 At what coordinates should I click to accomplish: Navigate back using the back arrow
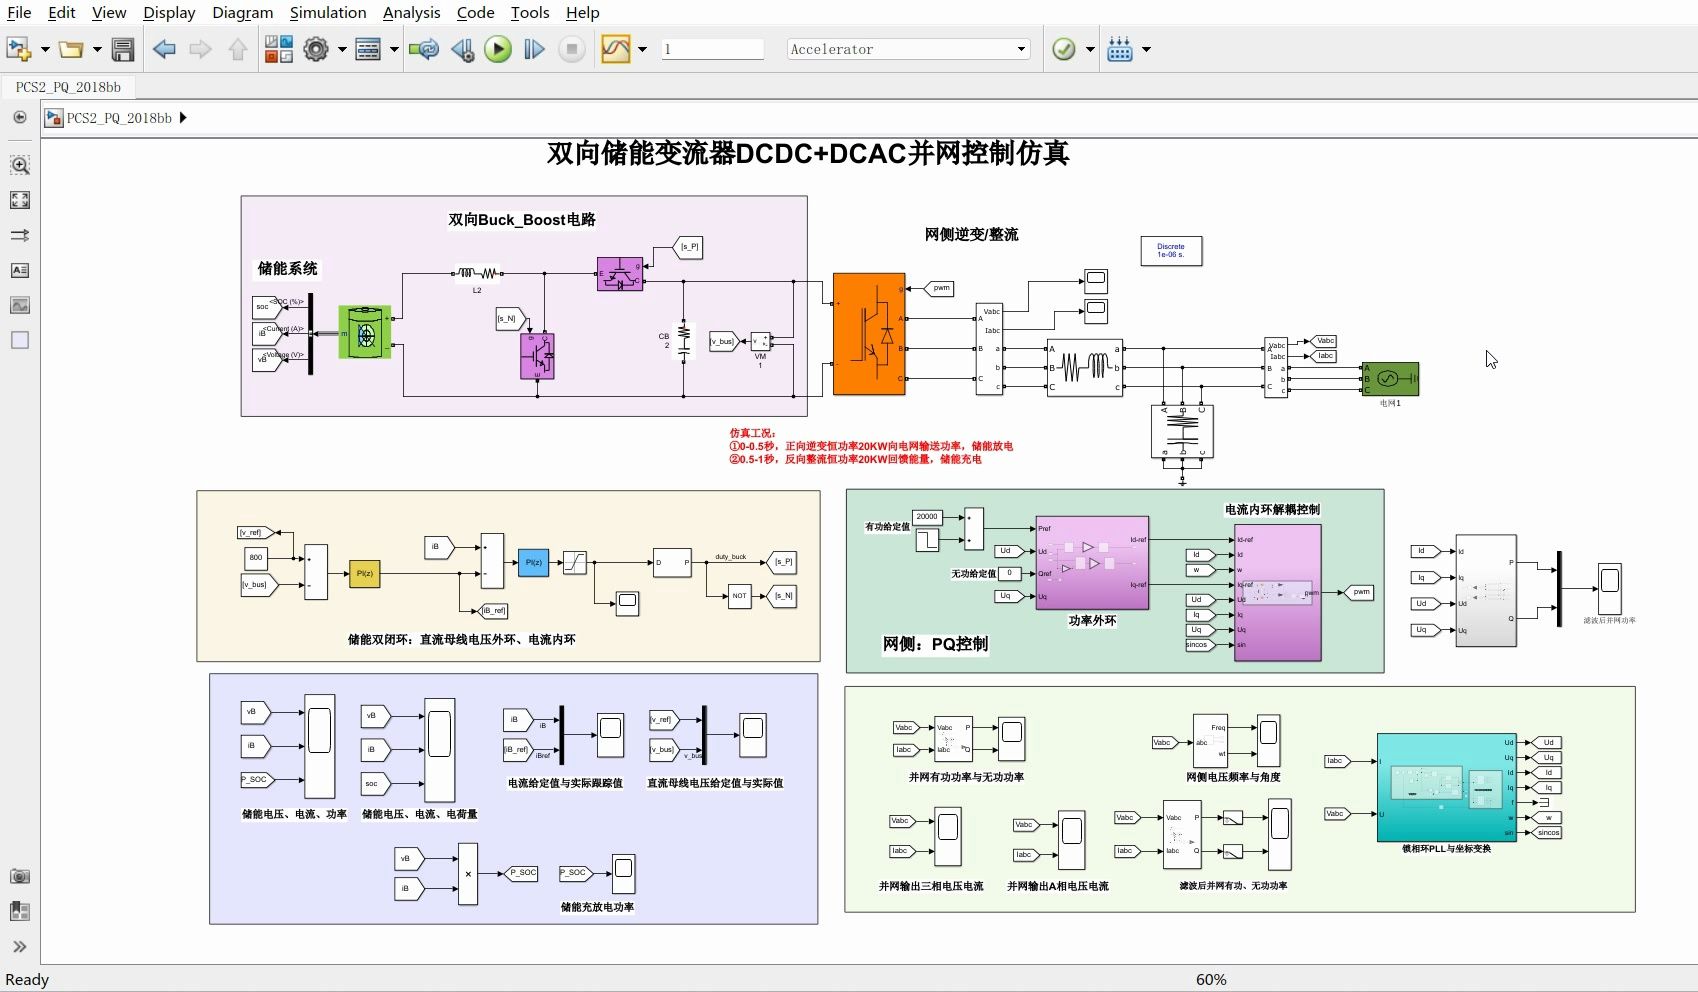click(x=165, y=48)
